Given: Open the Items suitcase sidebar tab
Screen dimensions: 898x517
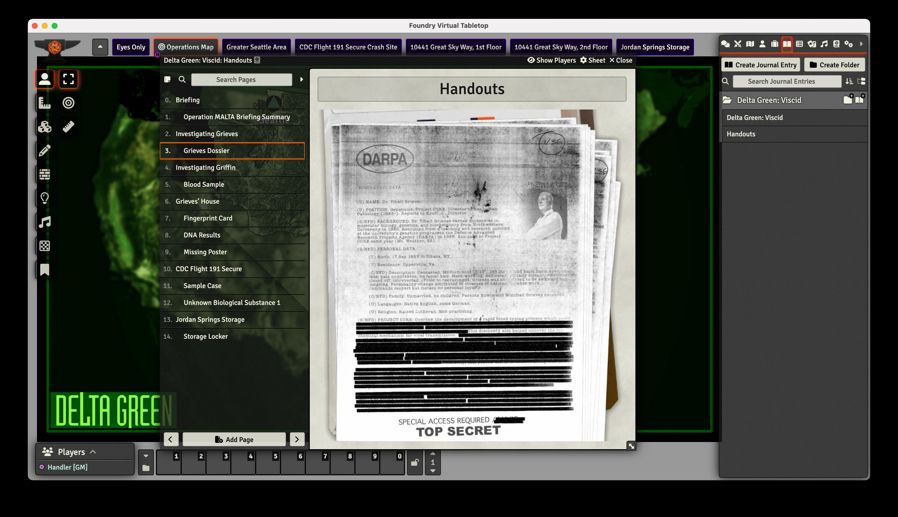Looking at the screenshot, I should (774, 44).
